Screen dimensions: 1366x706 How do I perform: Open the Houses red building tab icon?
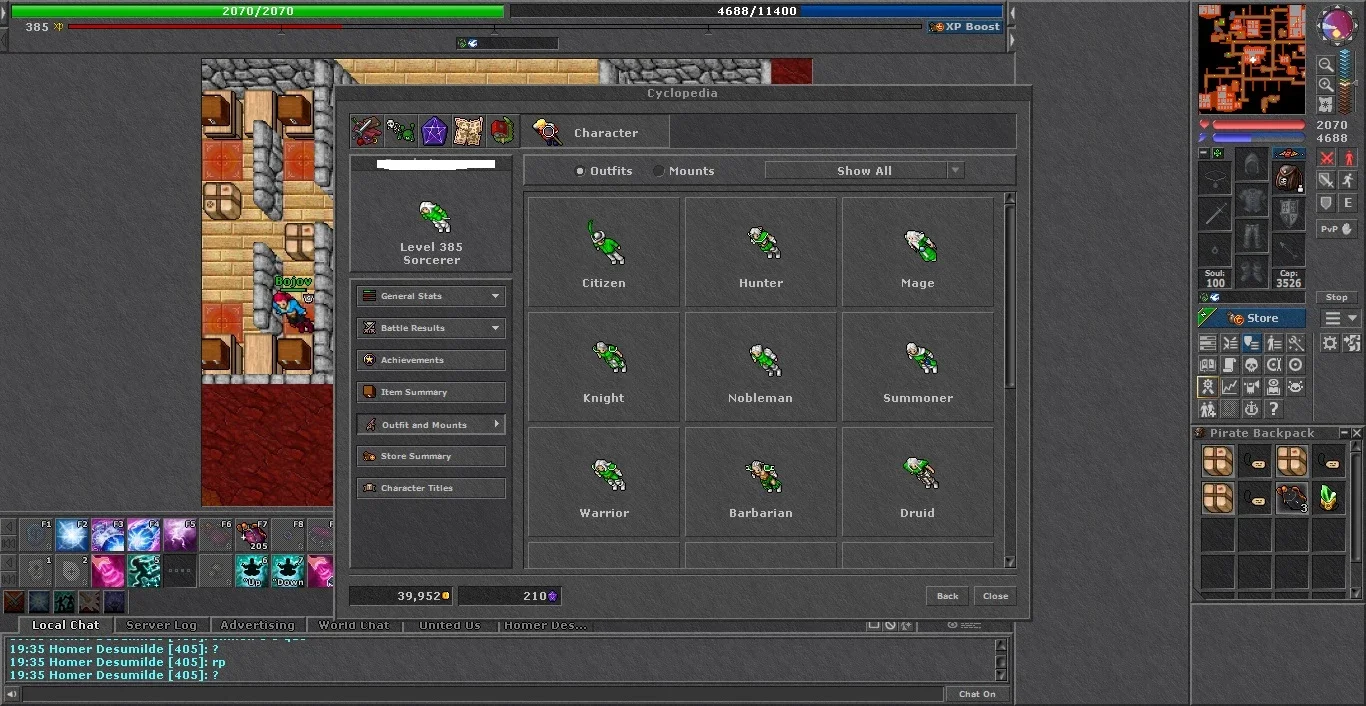[502, 132]
